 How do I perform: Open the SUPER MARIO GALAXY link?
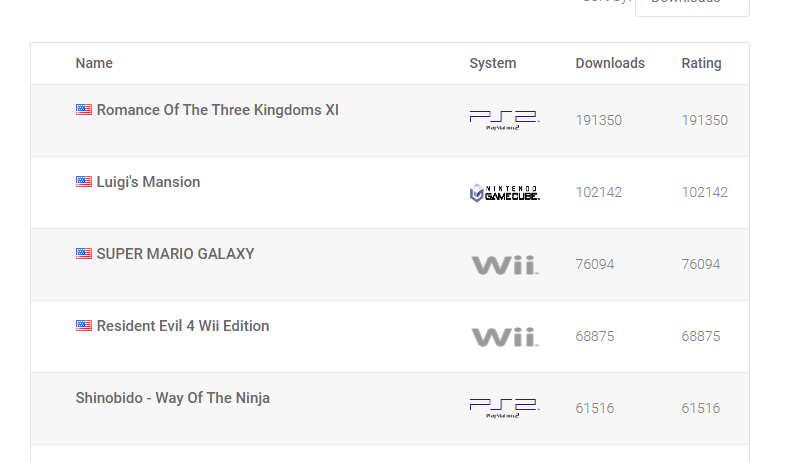pyautogui.click(x=175, y=254)
